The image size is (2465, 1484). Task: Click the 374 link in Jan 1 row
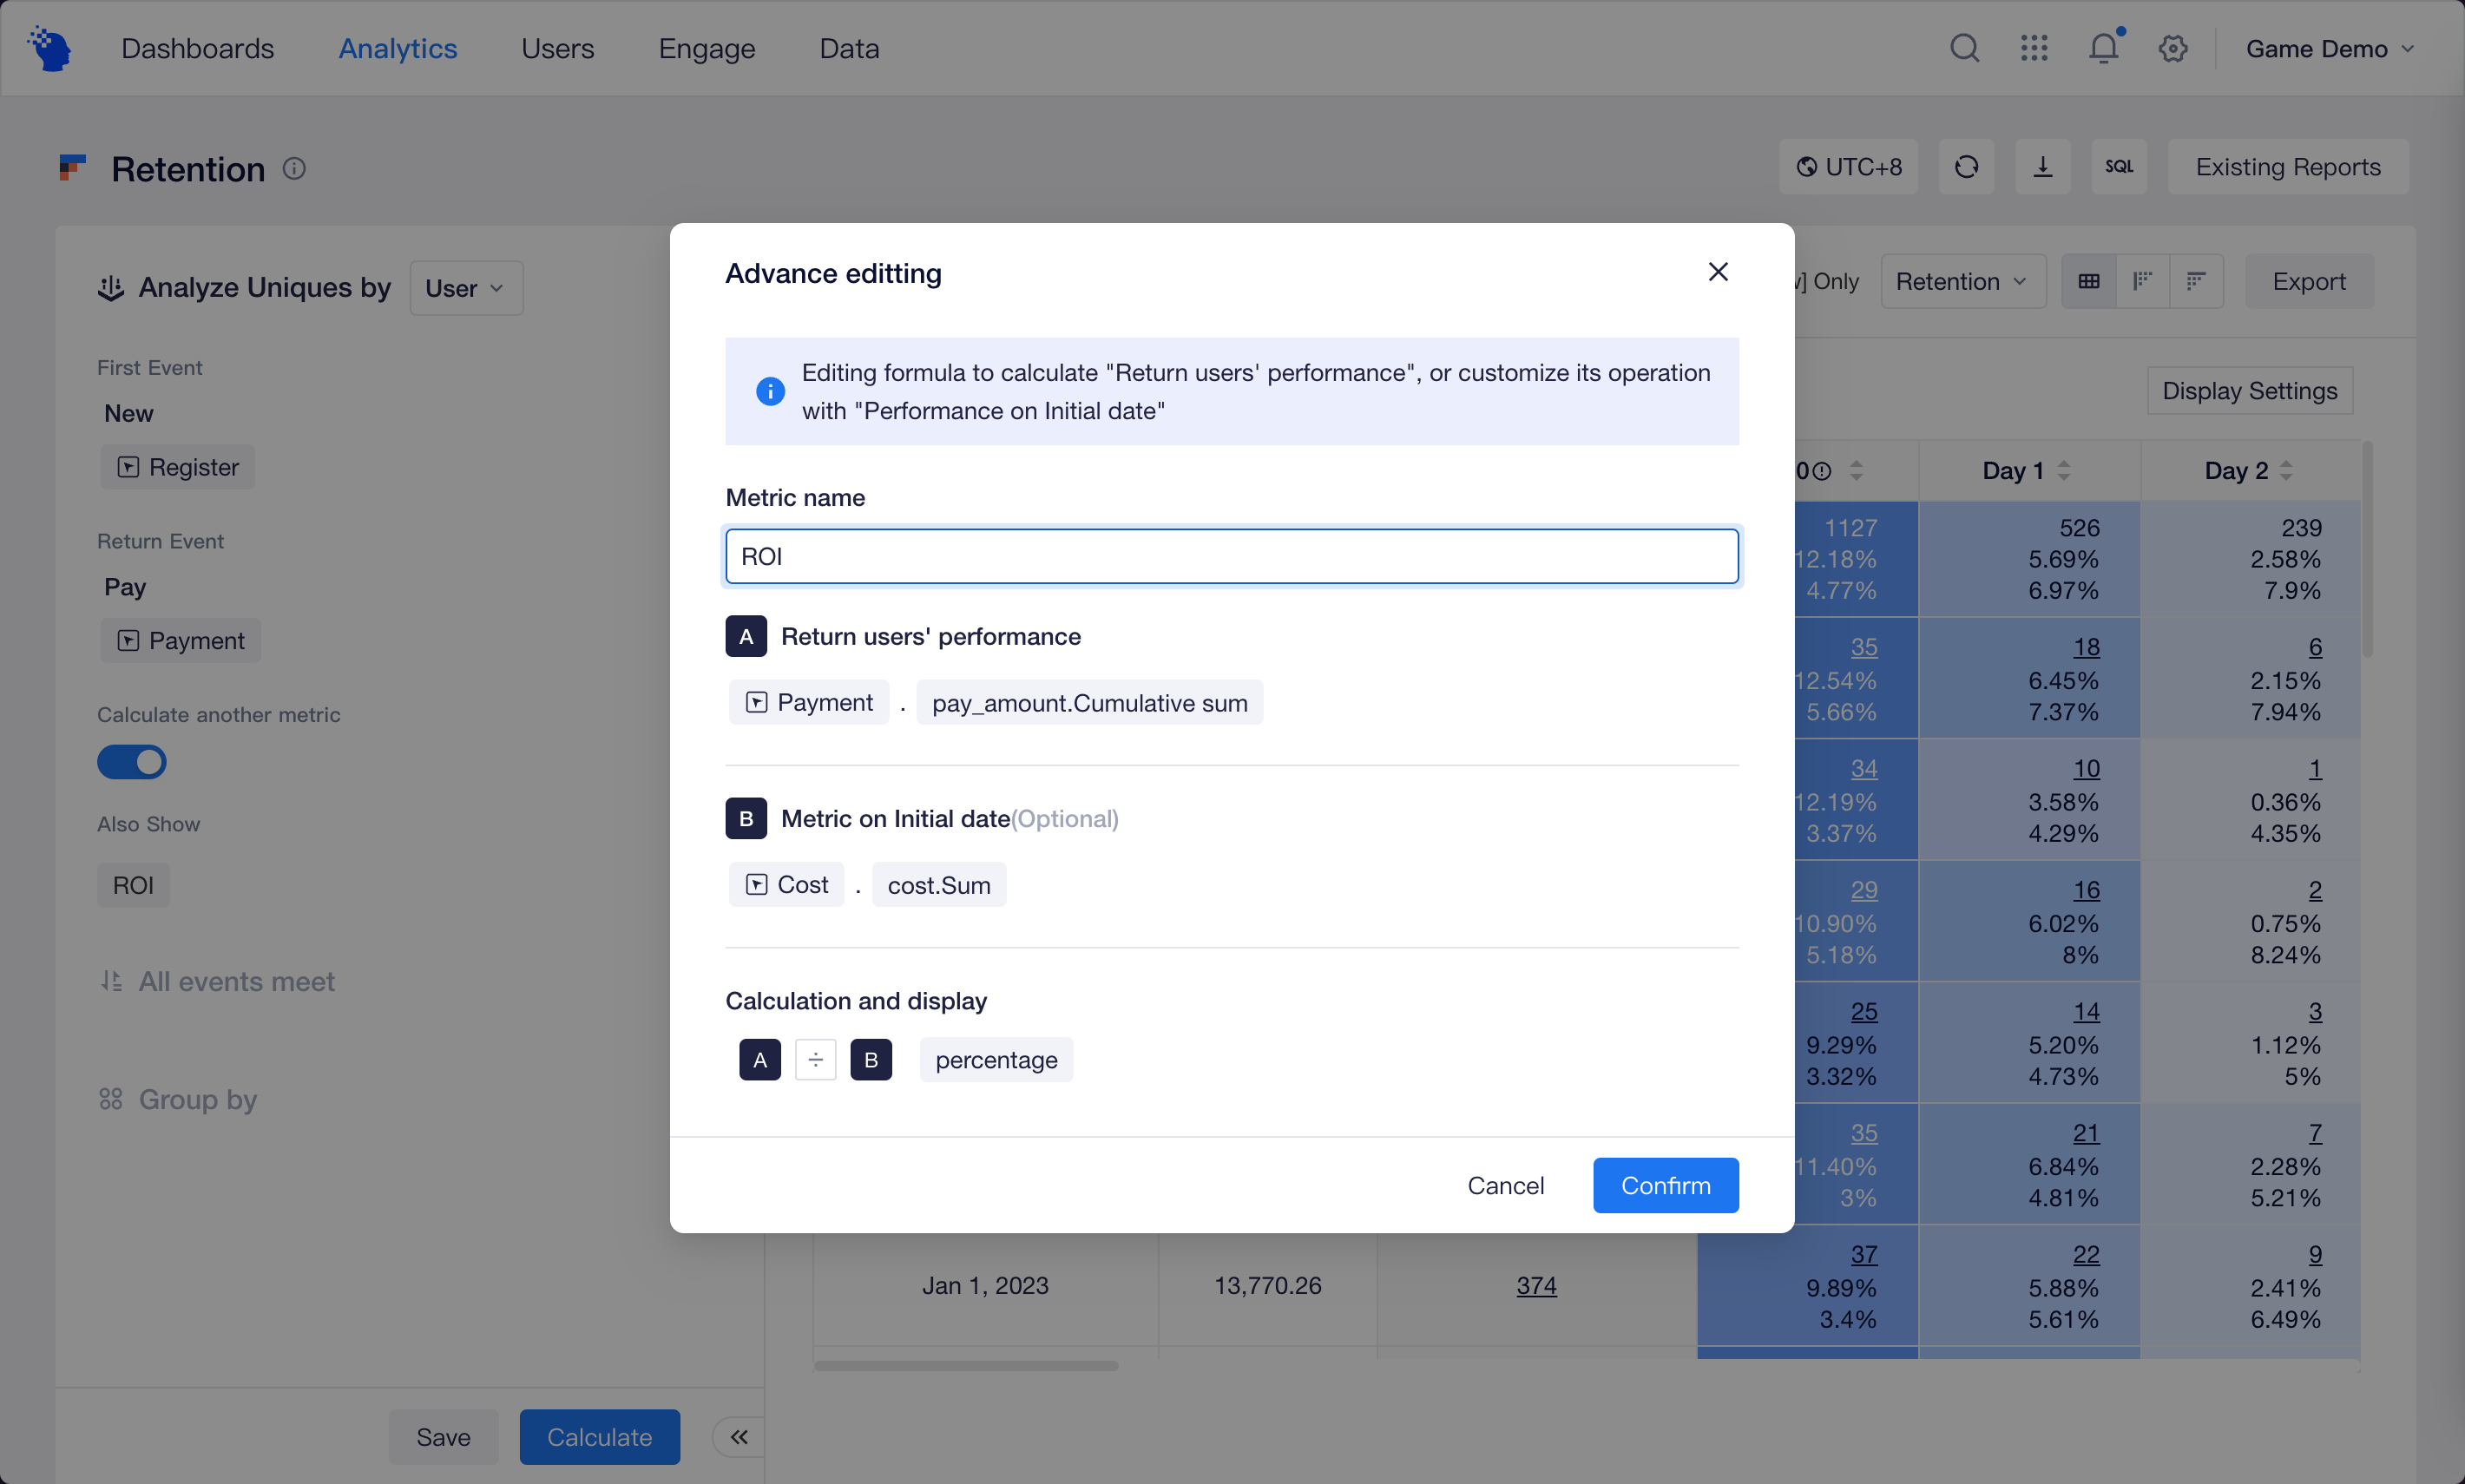[1536, 1286]
